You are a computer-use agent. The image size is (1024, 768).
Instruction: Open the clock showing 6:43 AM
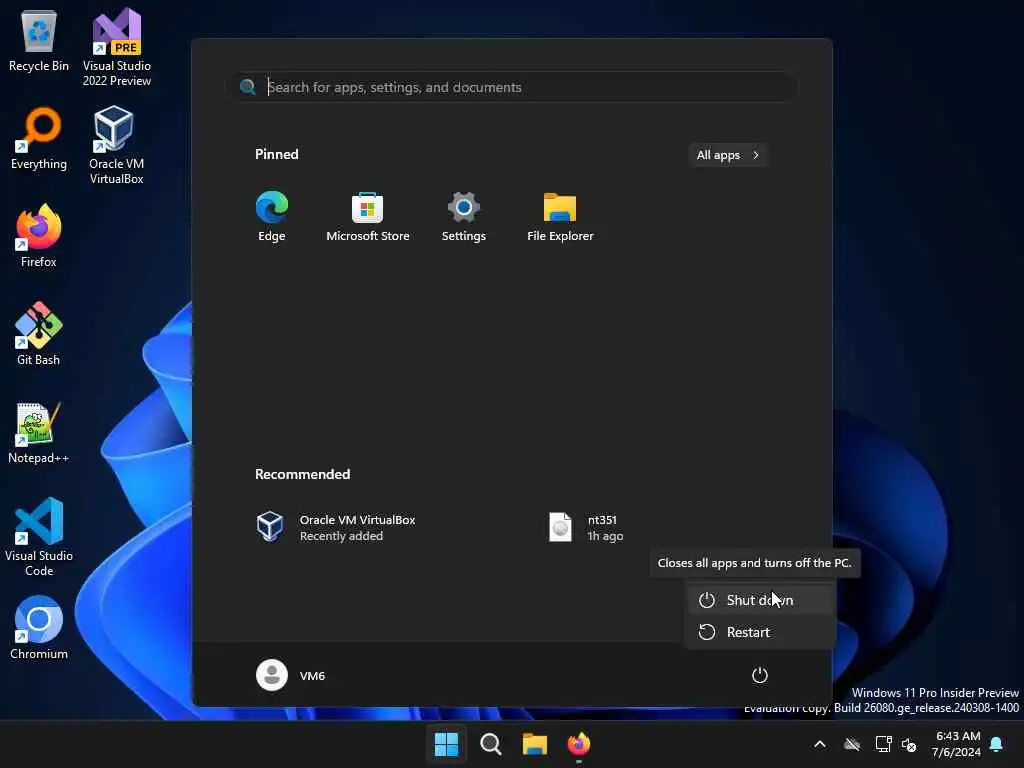pos(957,744)
